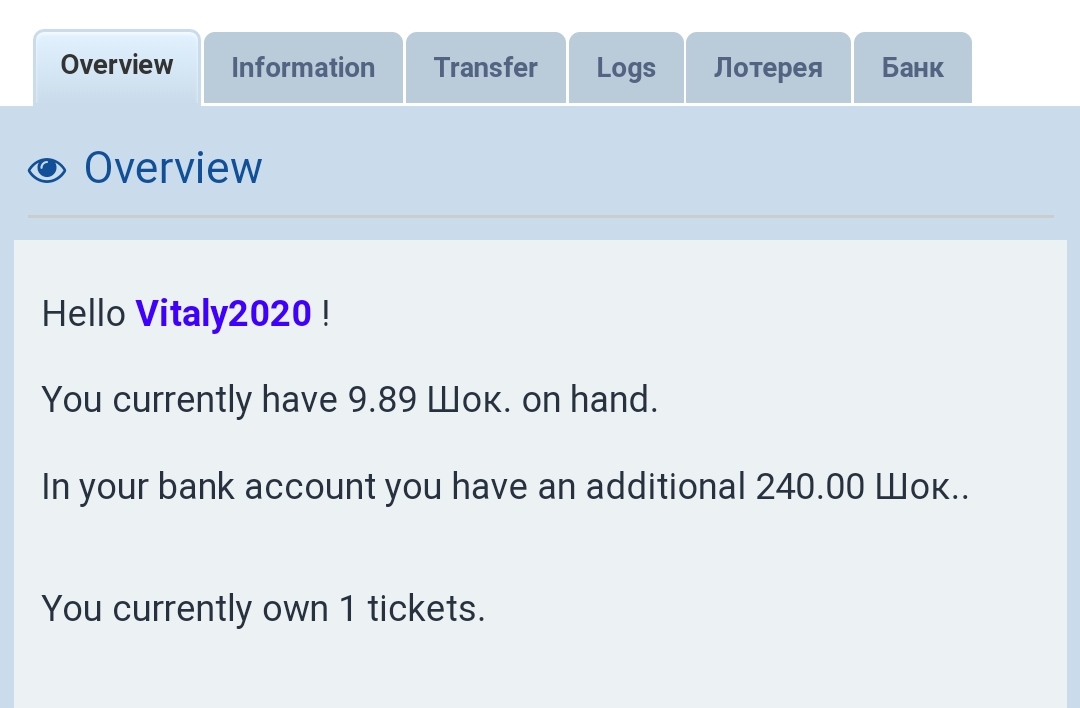Screen dimensions: 1080x708
Task: Click the word "Hello" in greeting
Action: (84, 314)
